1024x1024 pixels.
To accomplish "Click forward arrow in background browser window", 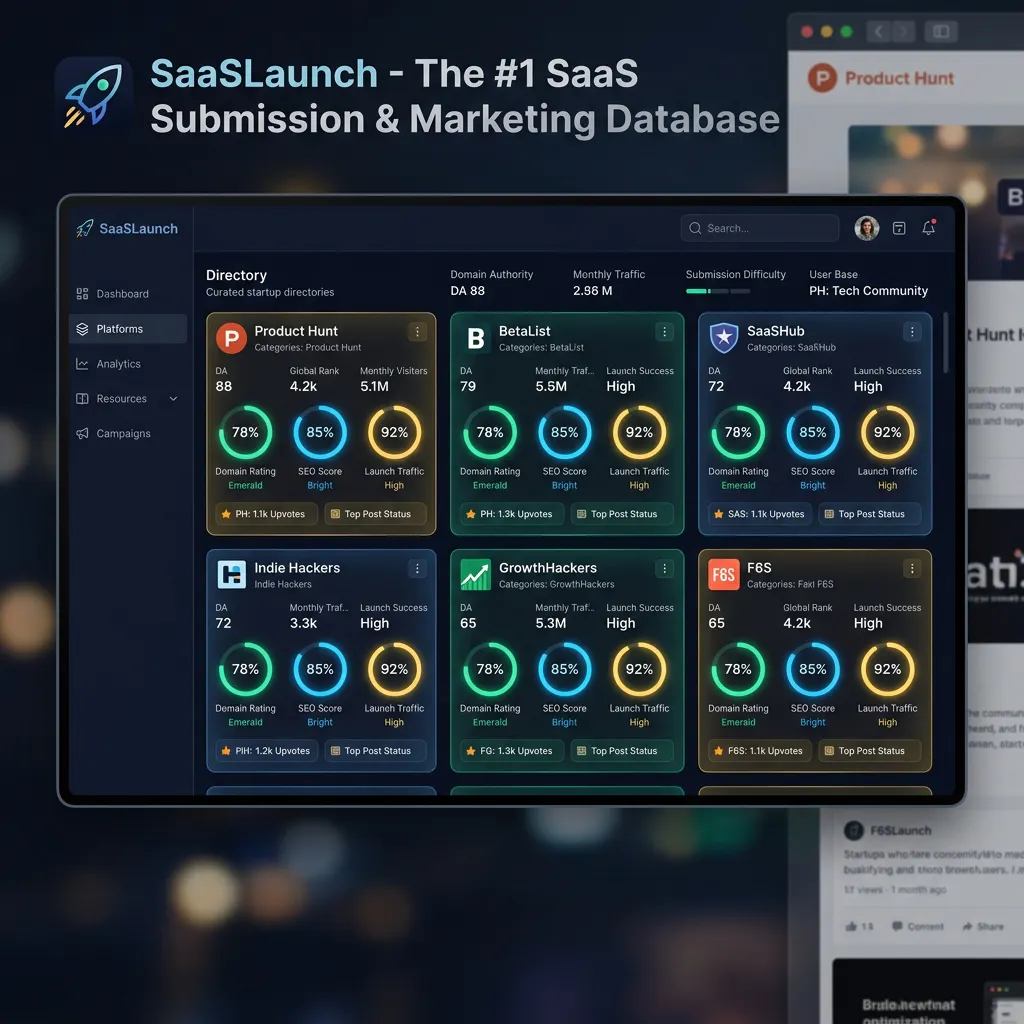I will (x=903, y=31).
